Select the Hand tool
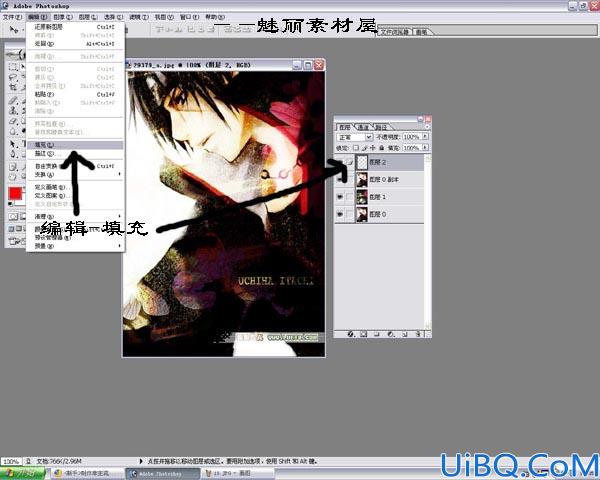 (x=13, y=177)
